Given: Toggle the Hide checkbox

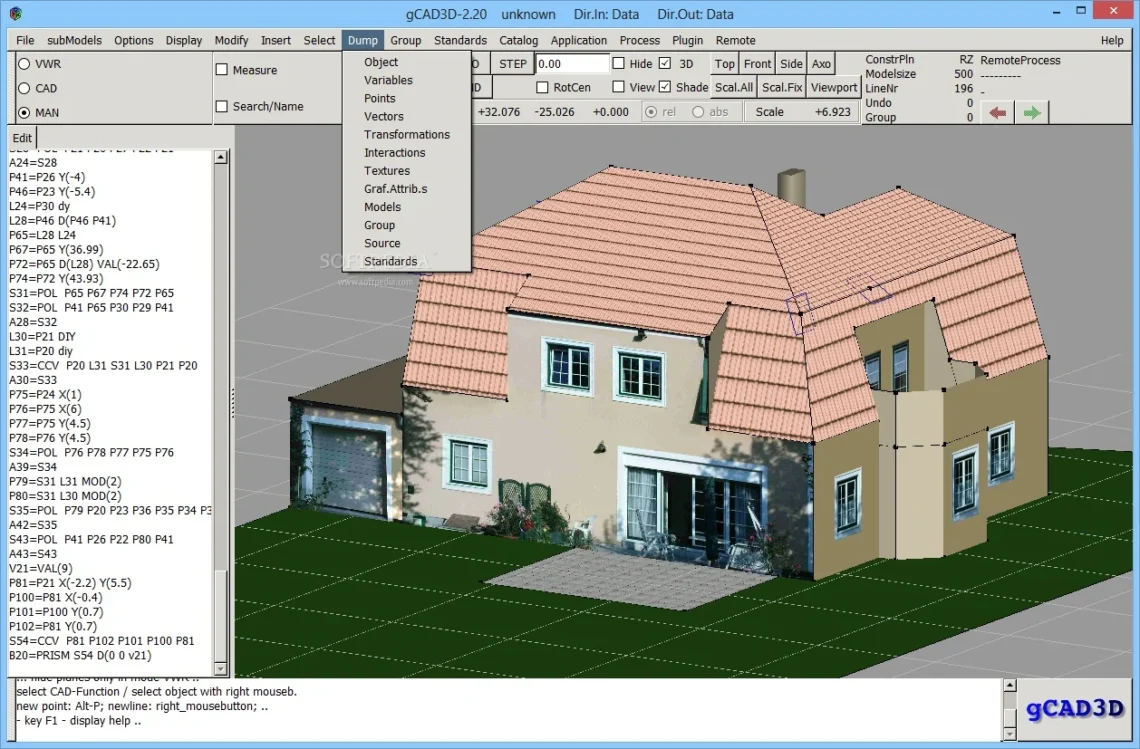Looking at the screenshot, I should point(619,64).
